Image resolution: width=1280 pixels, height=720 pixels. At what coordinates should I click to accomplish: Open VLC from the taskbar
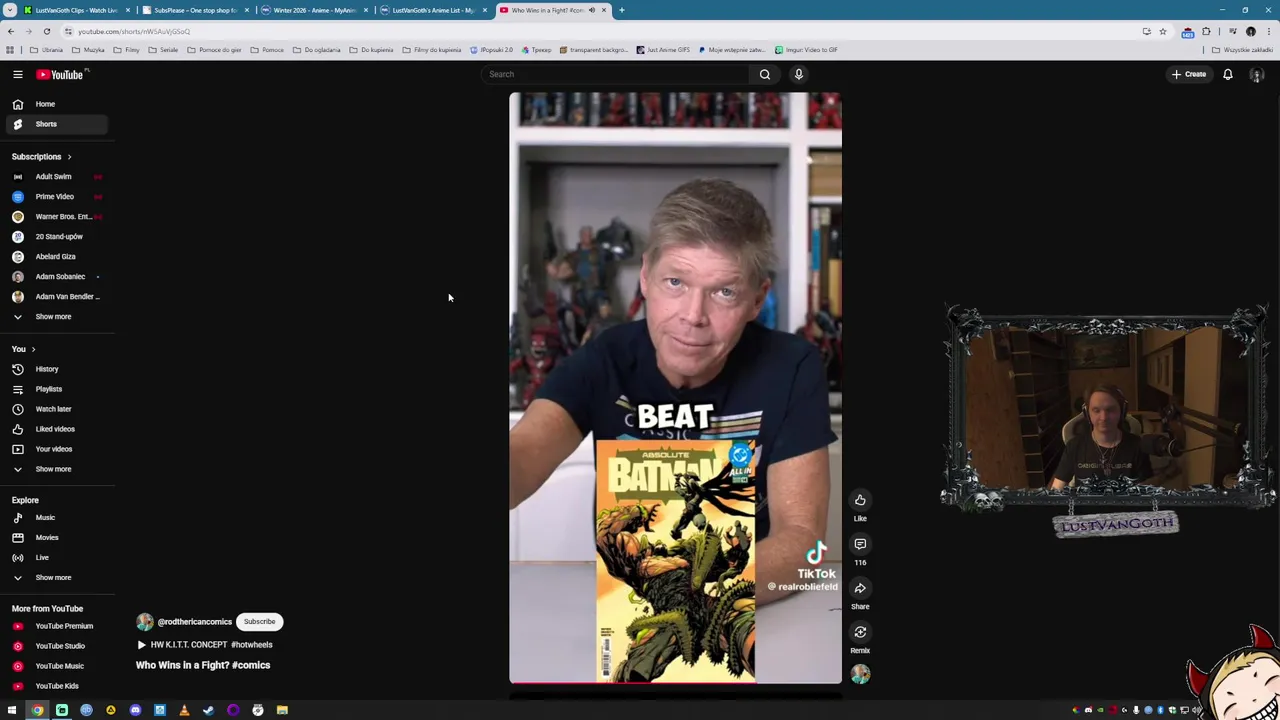(184, 710)
